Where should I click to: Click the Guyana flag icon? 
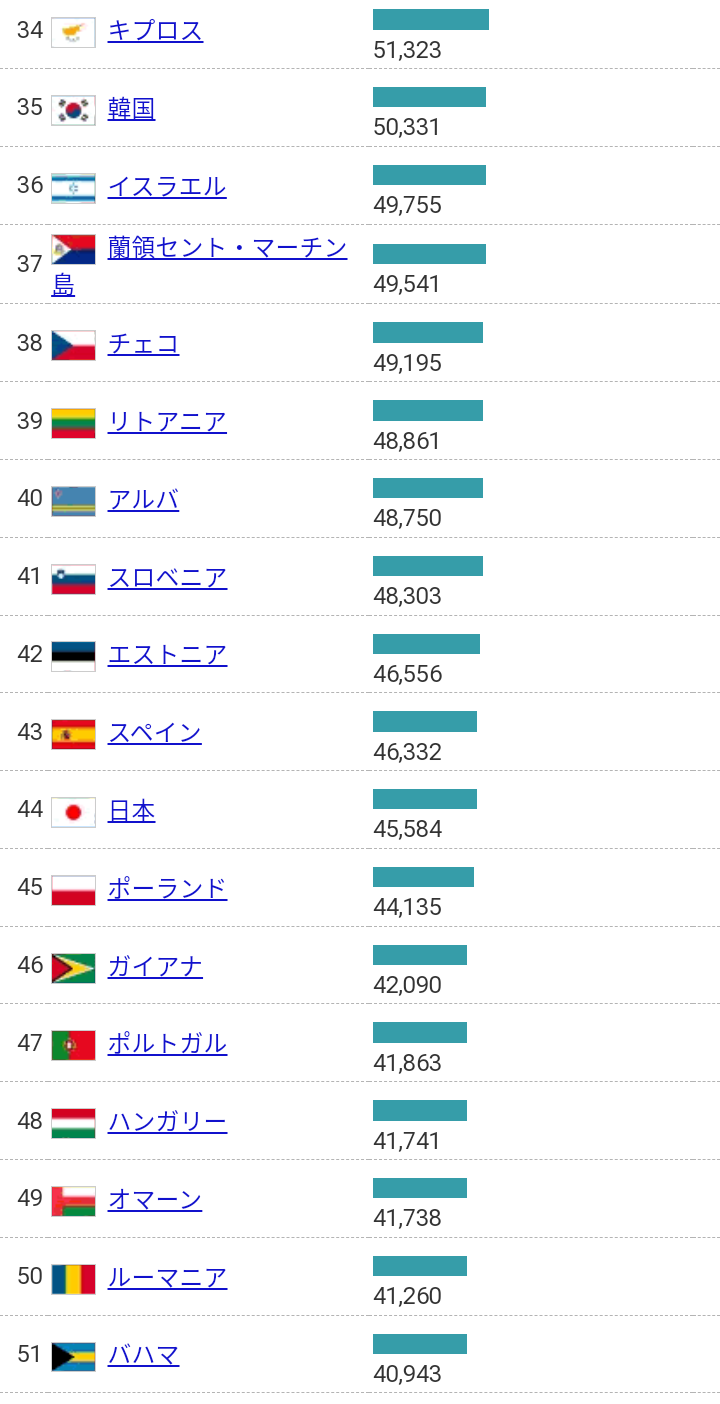[x=73, y=968]
